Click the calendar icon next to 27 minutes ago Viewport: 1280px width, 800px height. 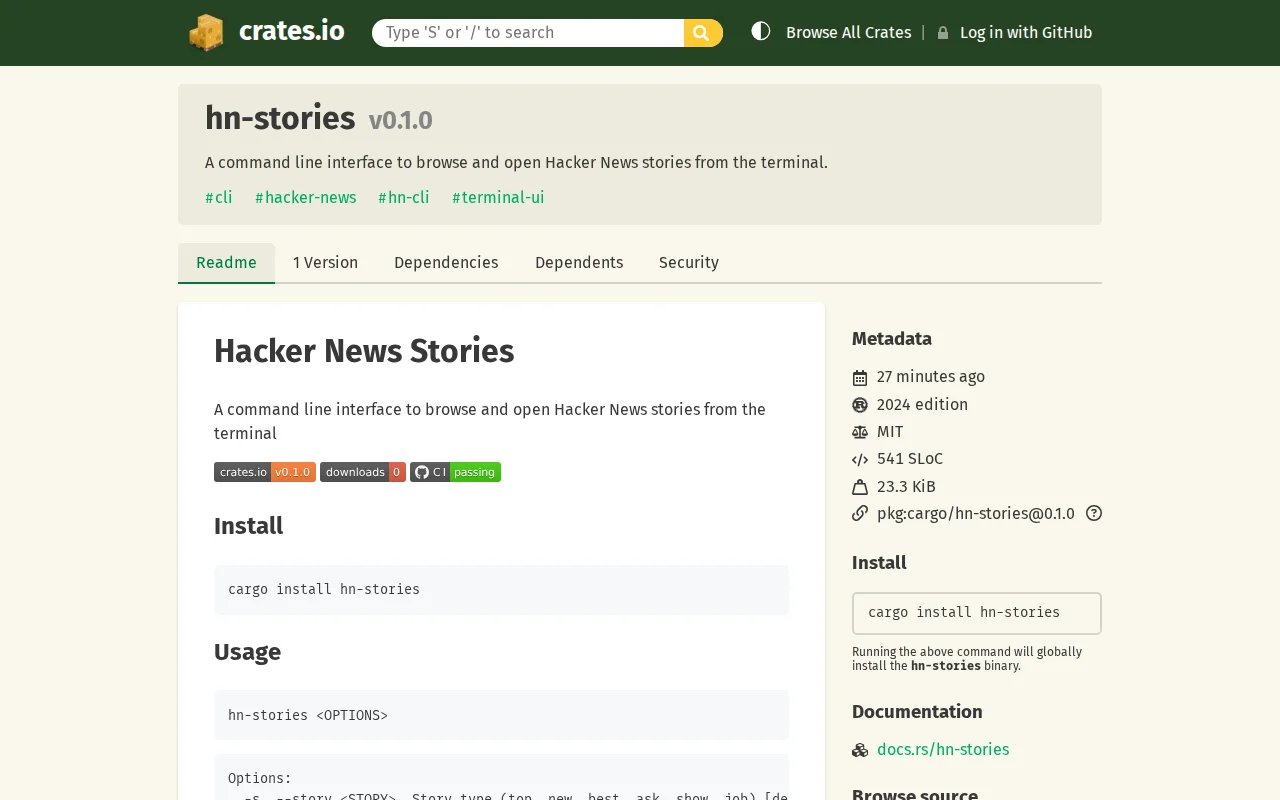860,377
